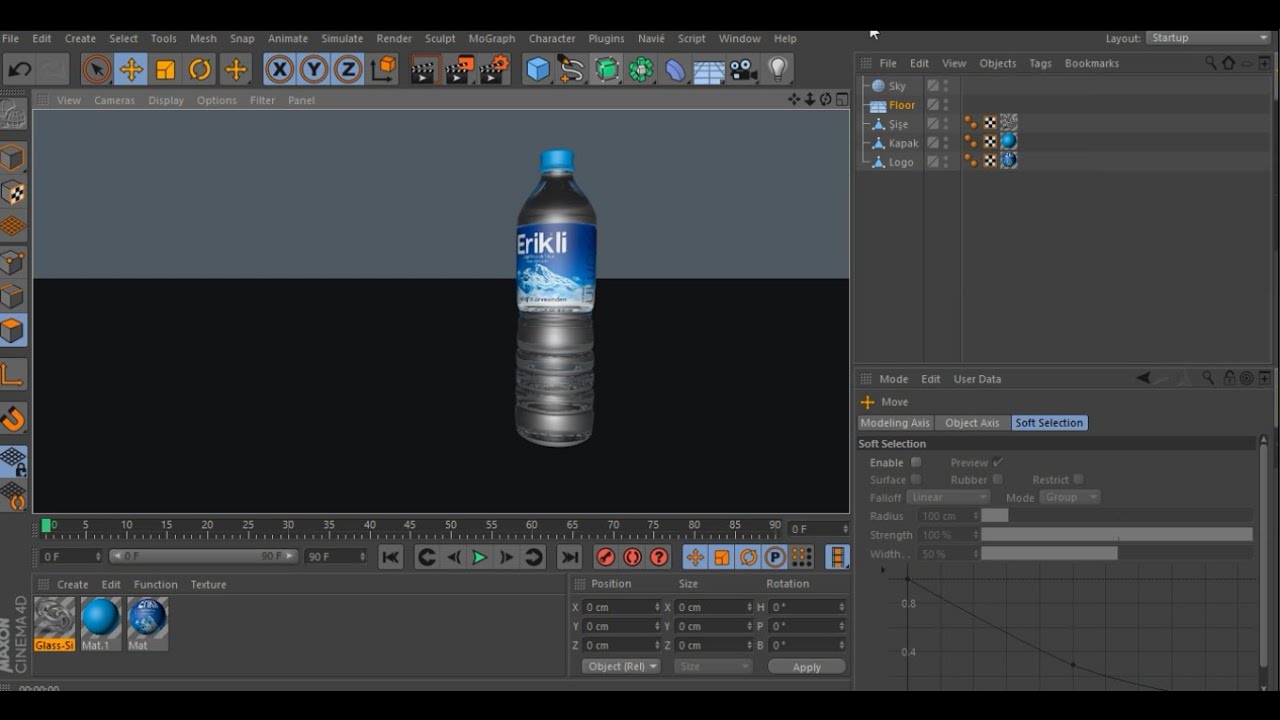Click Render Active View clapperboard icon
Viewport: 1280px width, 720px height.
coord(425,69)
